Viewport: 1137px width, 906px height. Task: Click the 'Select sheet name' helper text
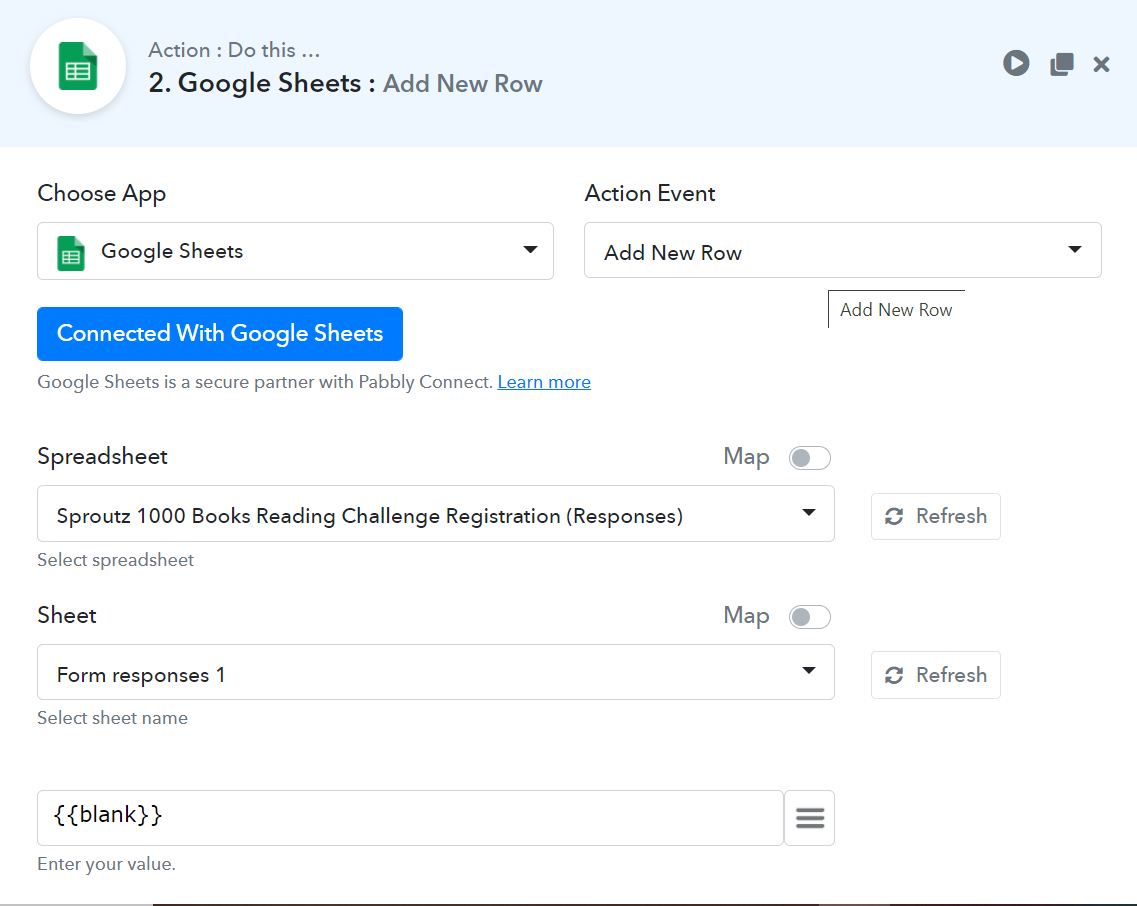112,718
